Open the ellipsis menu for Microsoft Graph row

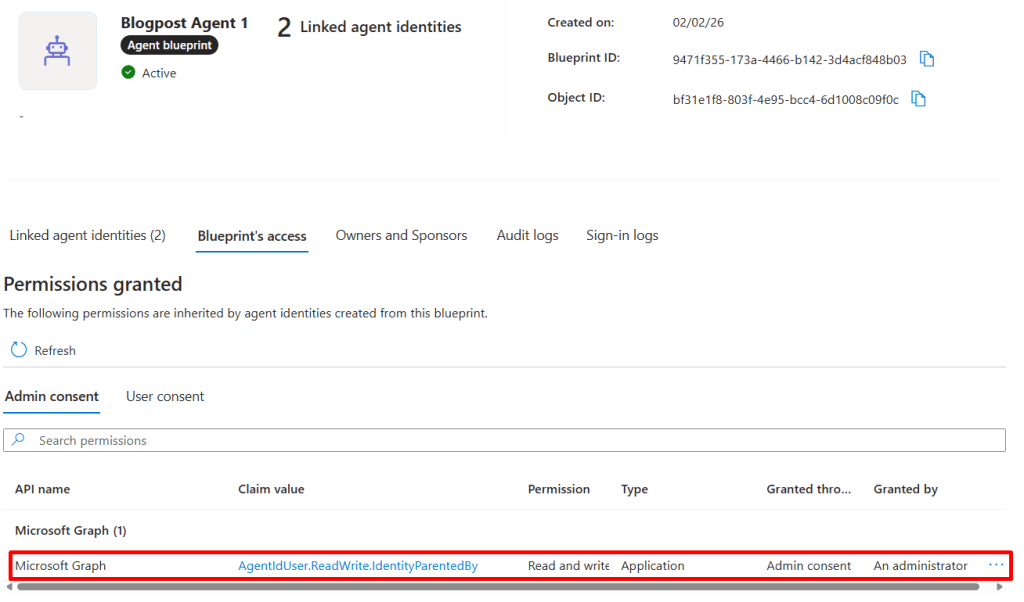click(x=995, y=565)
